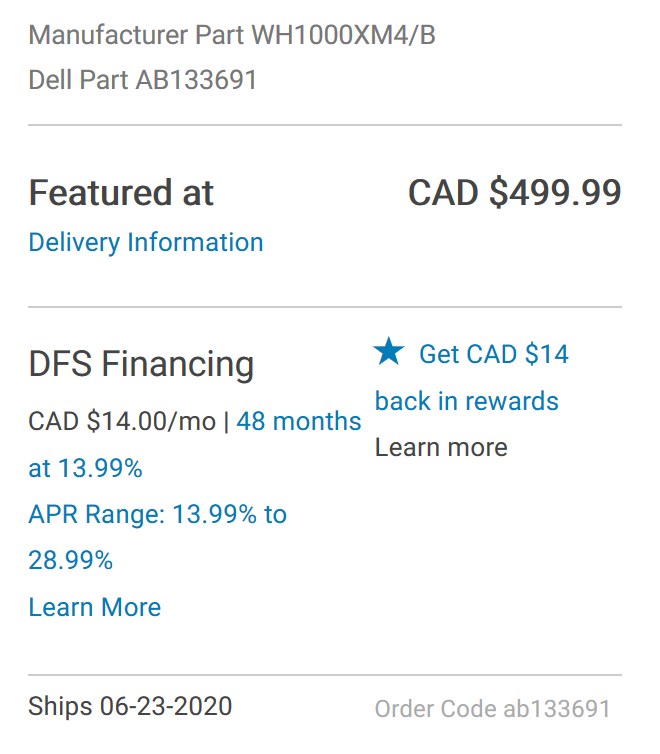Click 'Learn More' under DFS Financing
The width and height of the screenshot is (660, 754).
(x=95, y=607)
